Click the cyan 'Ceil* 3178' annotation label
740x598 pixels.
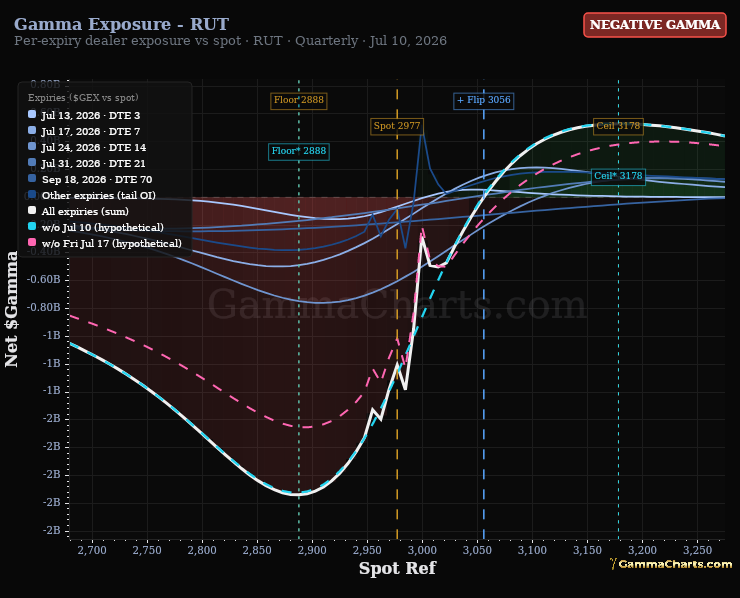coord(618,176)
